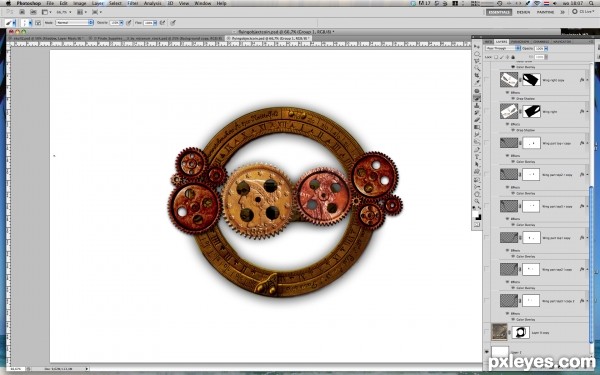
Task: Open the Arrange Documents dropdown
Action: tap(82, 12)
